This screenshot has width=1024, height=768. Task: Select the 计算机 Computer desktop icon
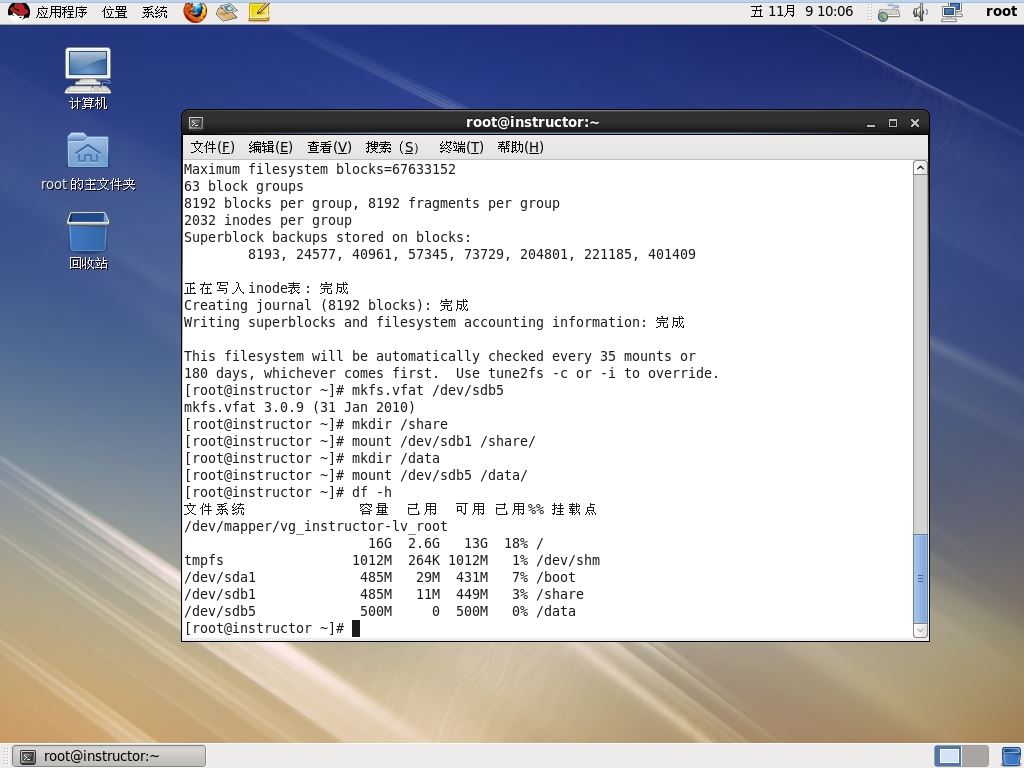pyautogui.click(x=88, y=79)
